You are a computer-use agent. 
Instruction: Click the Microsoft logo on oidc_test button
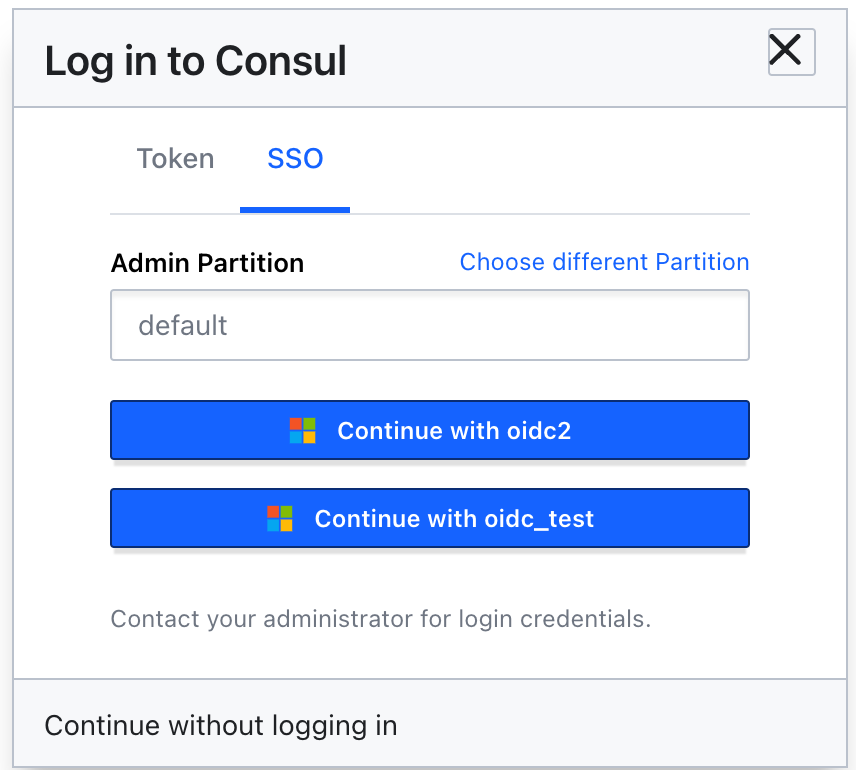pyautogui.click(x=280, y=518)
